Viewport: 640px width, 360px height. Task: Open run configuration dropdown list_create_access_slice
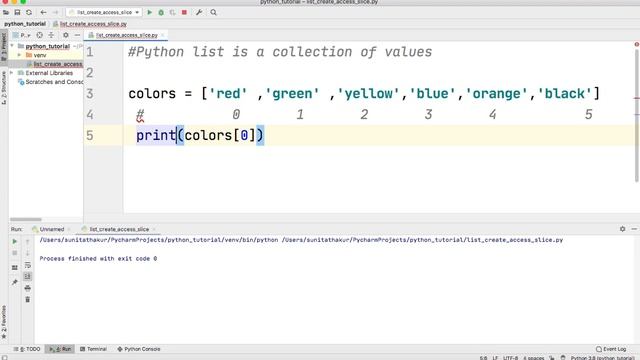104,13
